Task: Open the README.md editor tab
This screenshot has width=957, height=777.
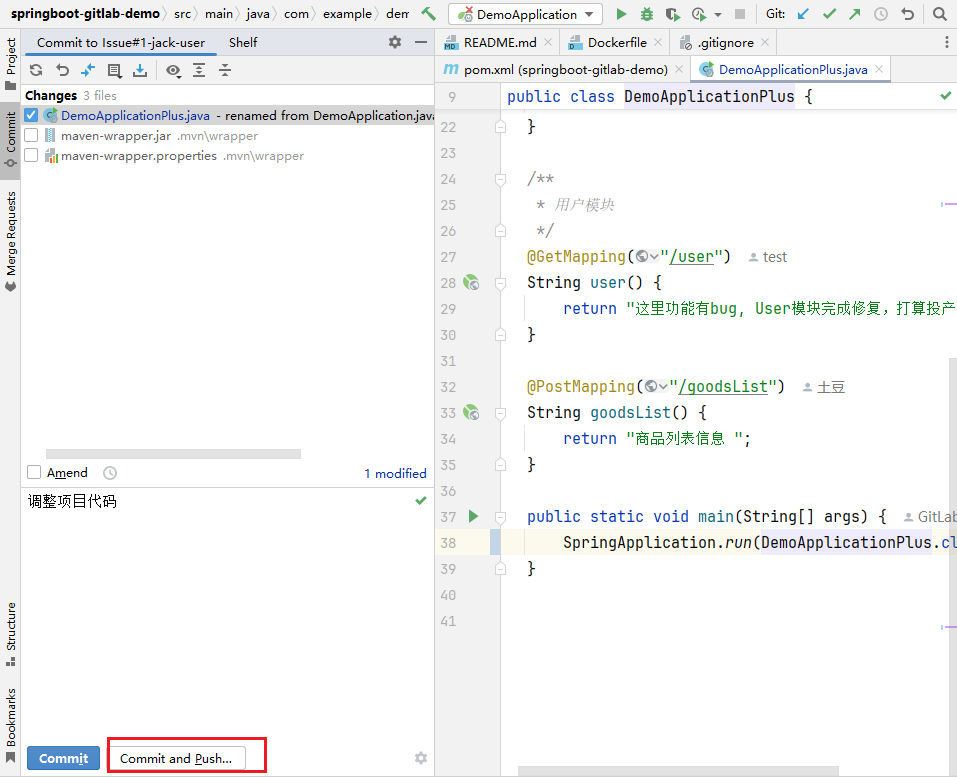Action: (x=499, y=43)
